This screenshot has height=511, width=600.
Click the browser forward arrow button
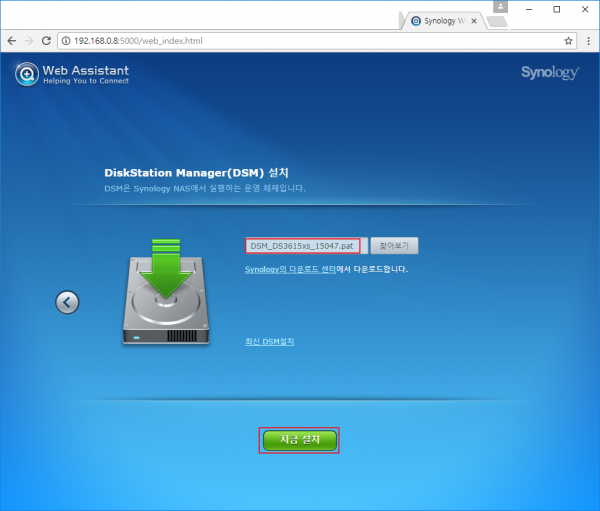[x=30, y=41]
